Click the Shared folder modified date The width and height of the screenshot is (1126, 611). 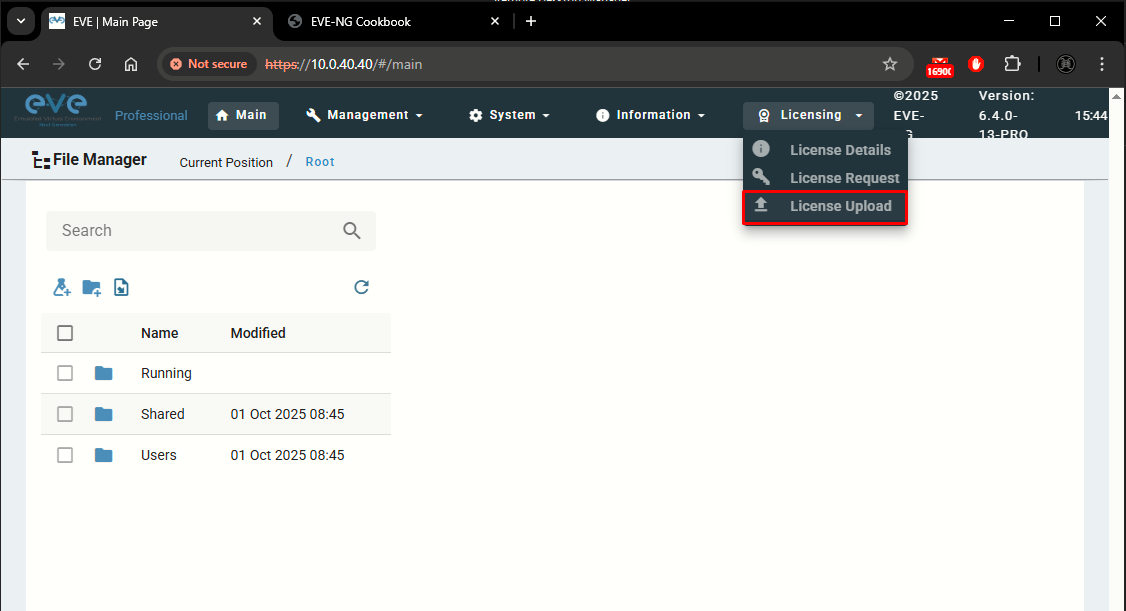pyautogui.click(x=287, y=414)
